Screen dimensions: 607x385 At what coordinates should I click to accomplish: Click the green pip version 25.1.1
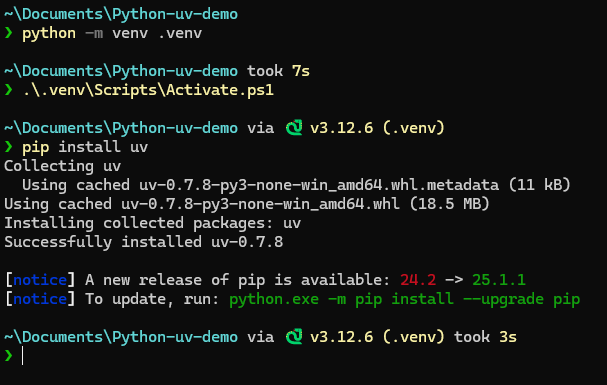(499, 280)
